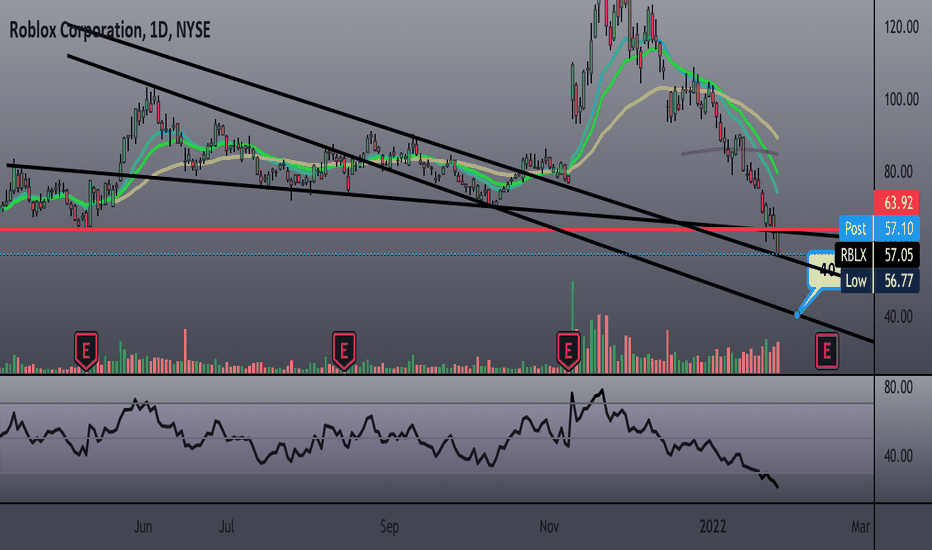Viewport: 932px width, 550px height.
Task: Click the 57.05 last price value
Action: tap(897, 255)
